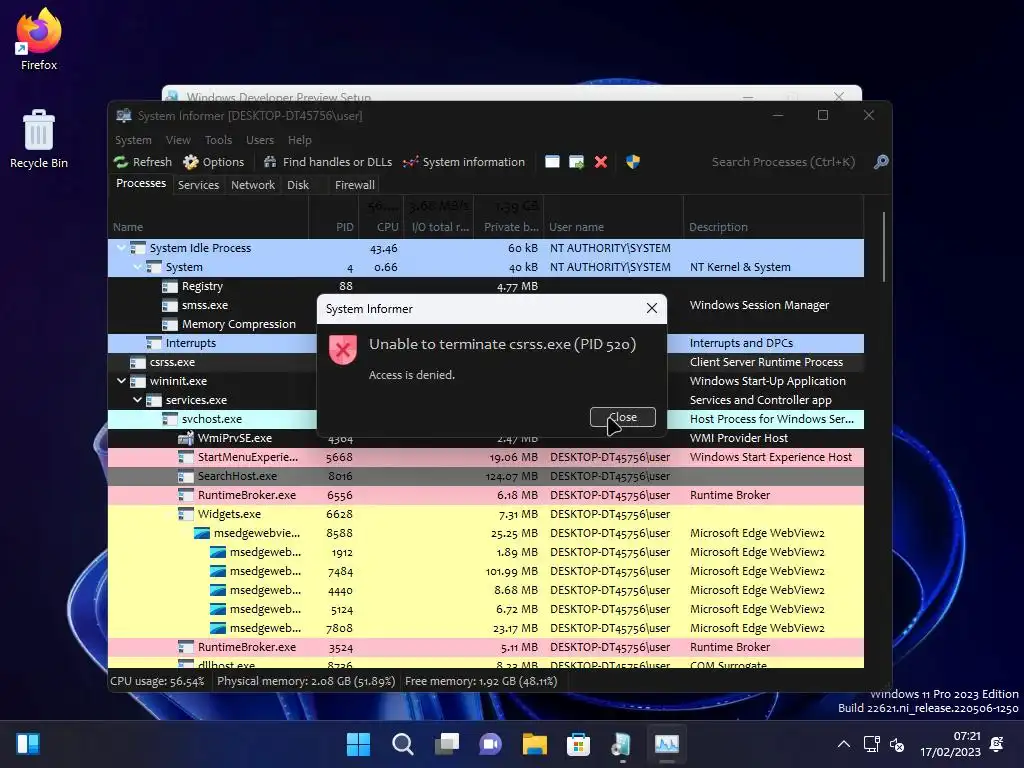Click the msedgewebview icon with PID 8588

pos(202,533)
